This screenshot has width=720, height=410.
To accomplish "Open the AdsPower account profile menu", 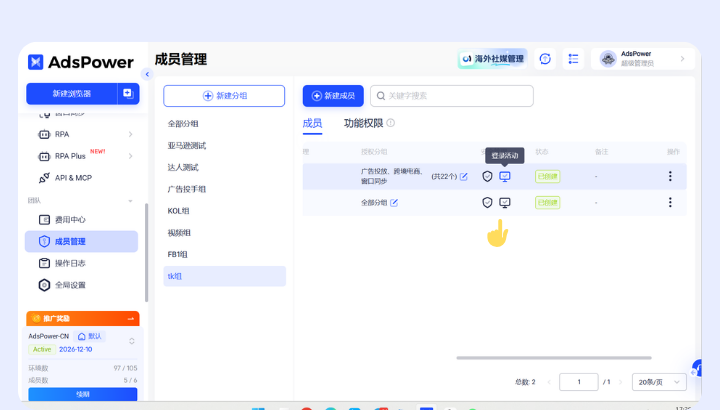I will click(x=643, y=59).
